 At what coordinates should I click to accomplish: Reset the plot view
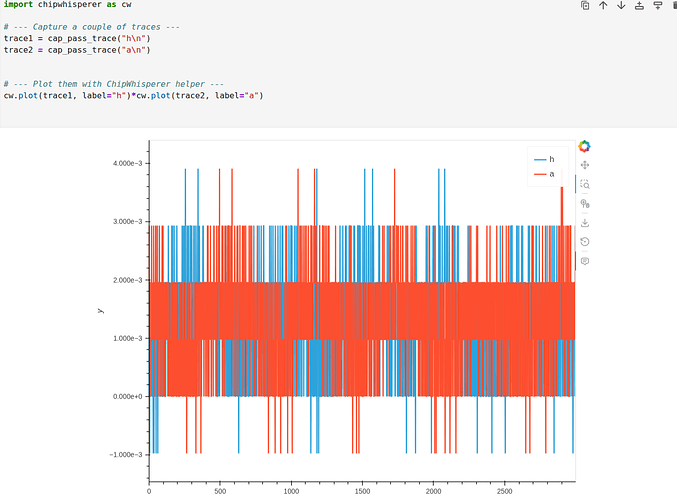584,242
